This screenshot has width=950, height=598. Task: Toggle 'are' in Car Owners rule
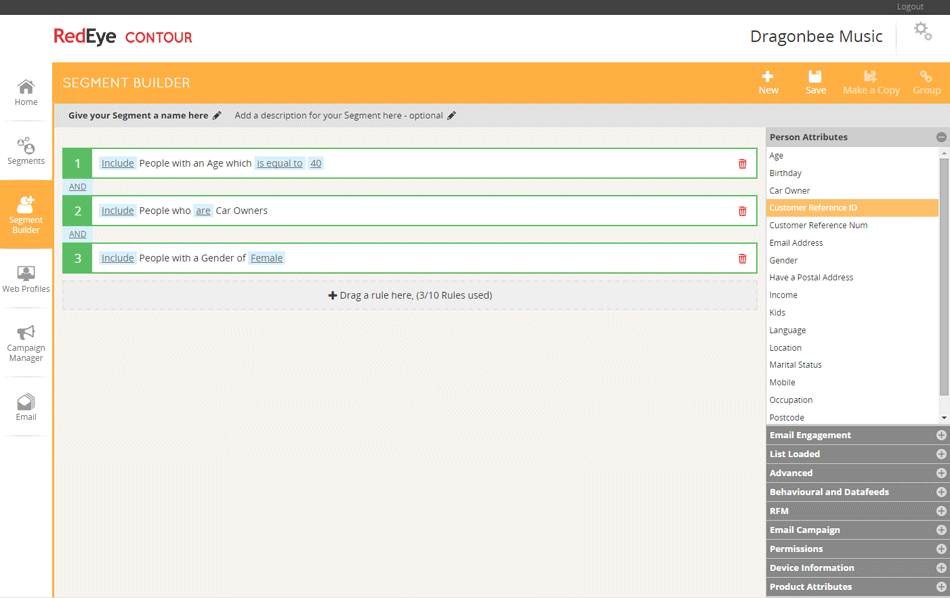coord(203,211)
